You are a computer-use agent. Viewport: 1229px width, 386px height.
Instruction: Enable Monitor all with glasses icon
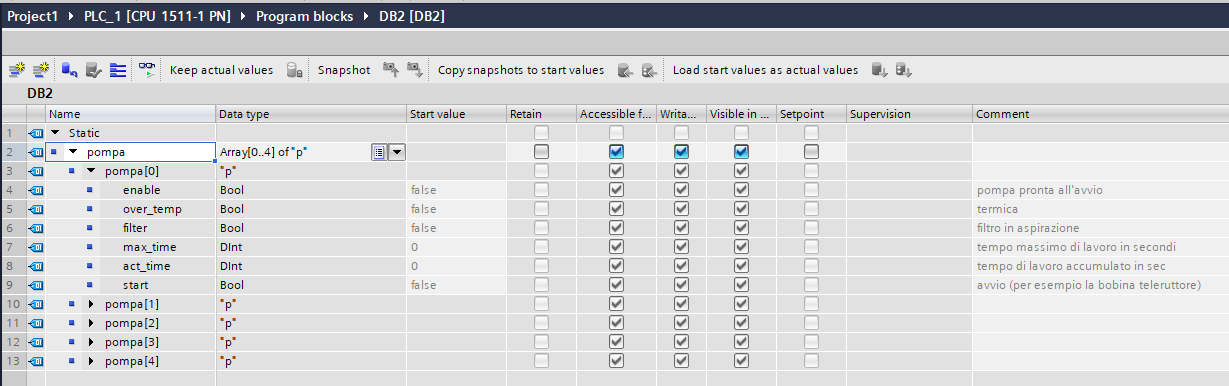click(148, 70)
